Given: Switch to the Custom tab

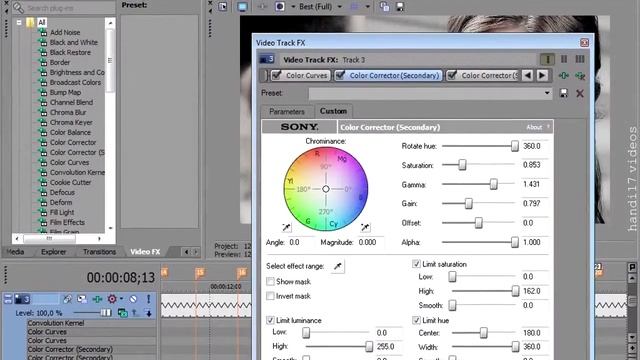Looking at the screenshot, I should pyautogui.click(x=333, y=111).
